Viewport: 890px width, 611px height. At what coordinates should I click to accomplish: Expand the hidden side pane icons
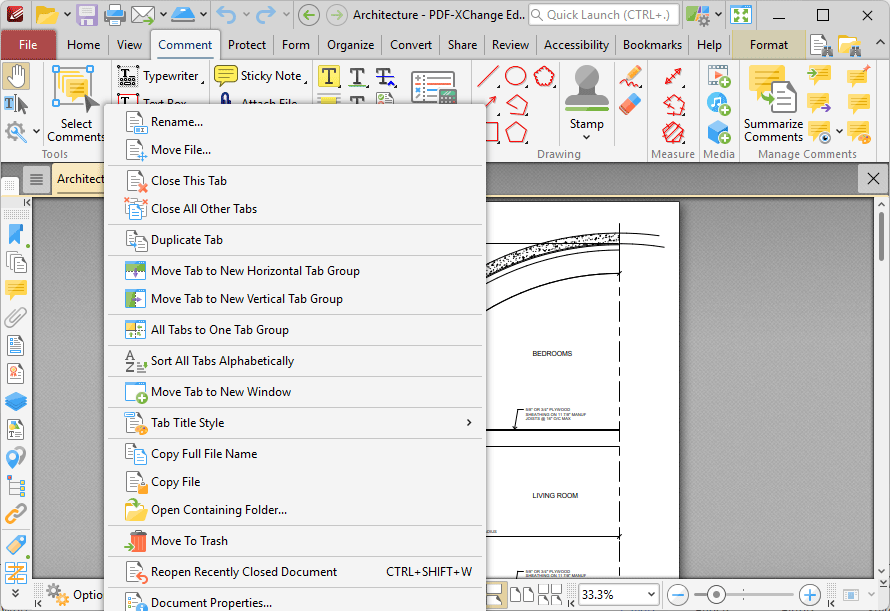[15, 593]
